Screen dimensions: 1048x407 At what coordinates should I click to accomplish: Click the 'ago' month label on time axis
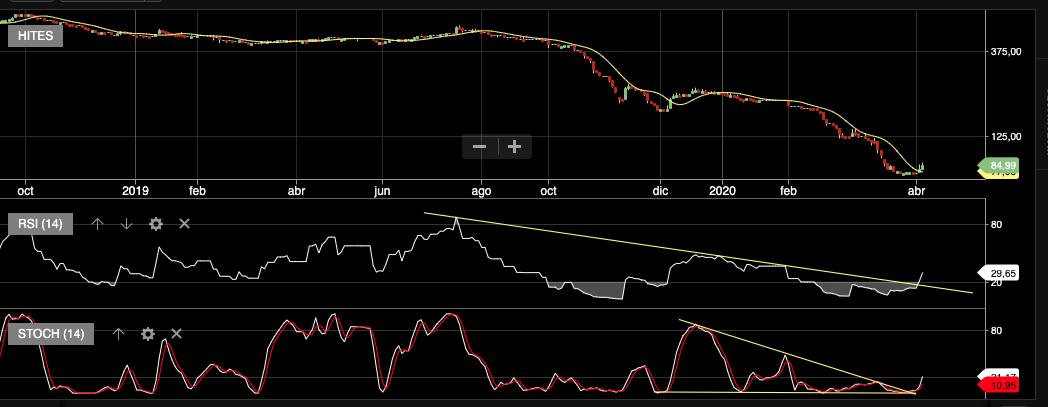pyautogui.click(x=482, y=189)
